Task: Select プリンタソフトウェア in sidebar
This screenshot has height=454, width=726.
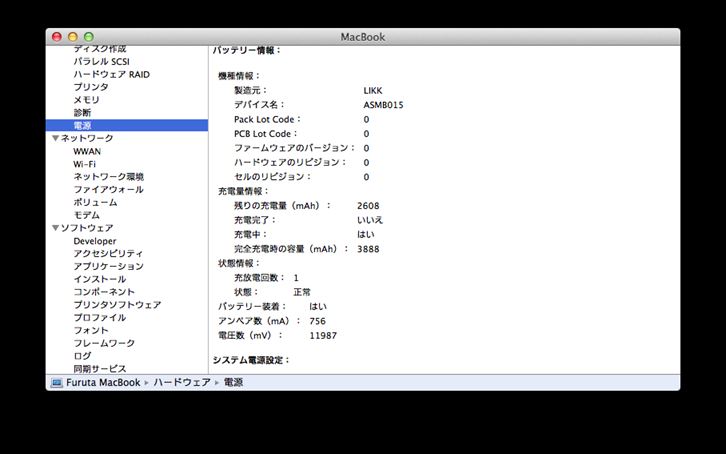Action: [x=117, y=305]
